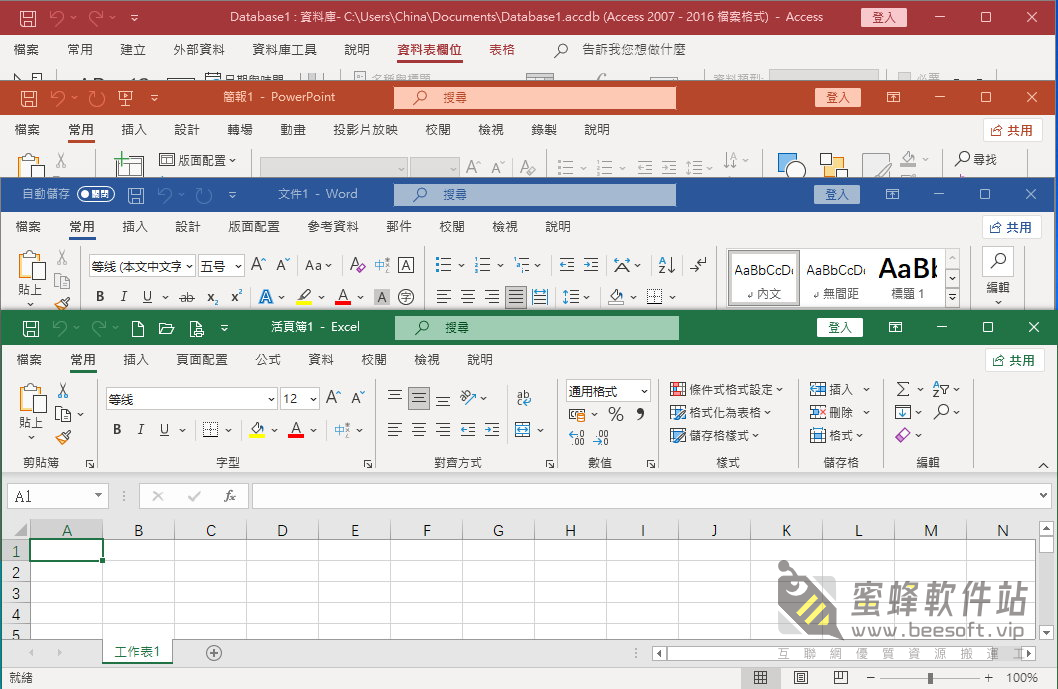Open Excel Cell Styles dropdown
The image size is (1058, 689).
click(715, 435)
